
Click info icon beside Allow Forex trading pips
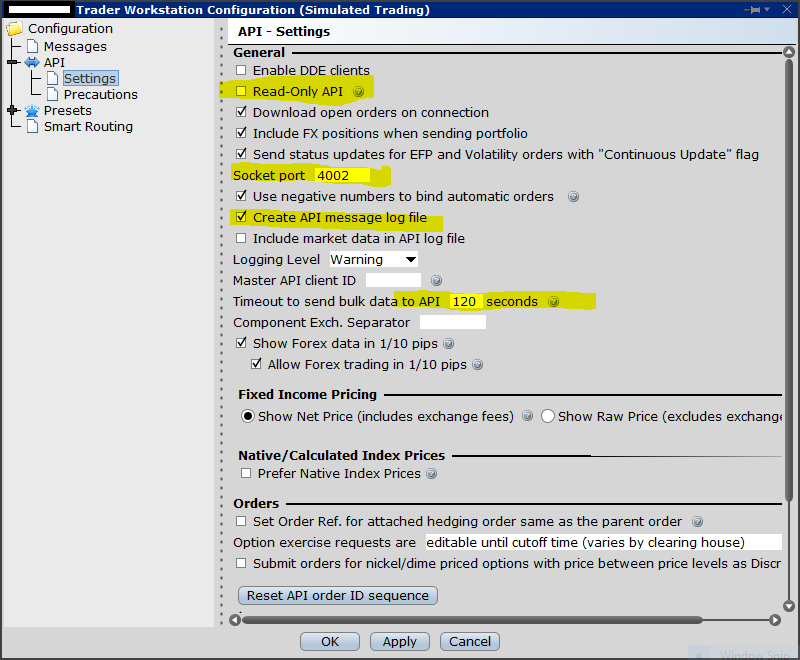coord(478,365)
